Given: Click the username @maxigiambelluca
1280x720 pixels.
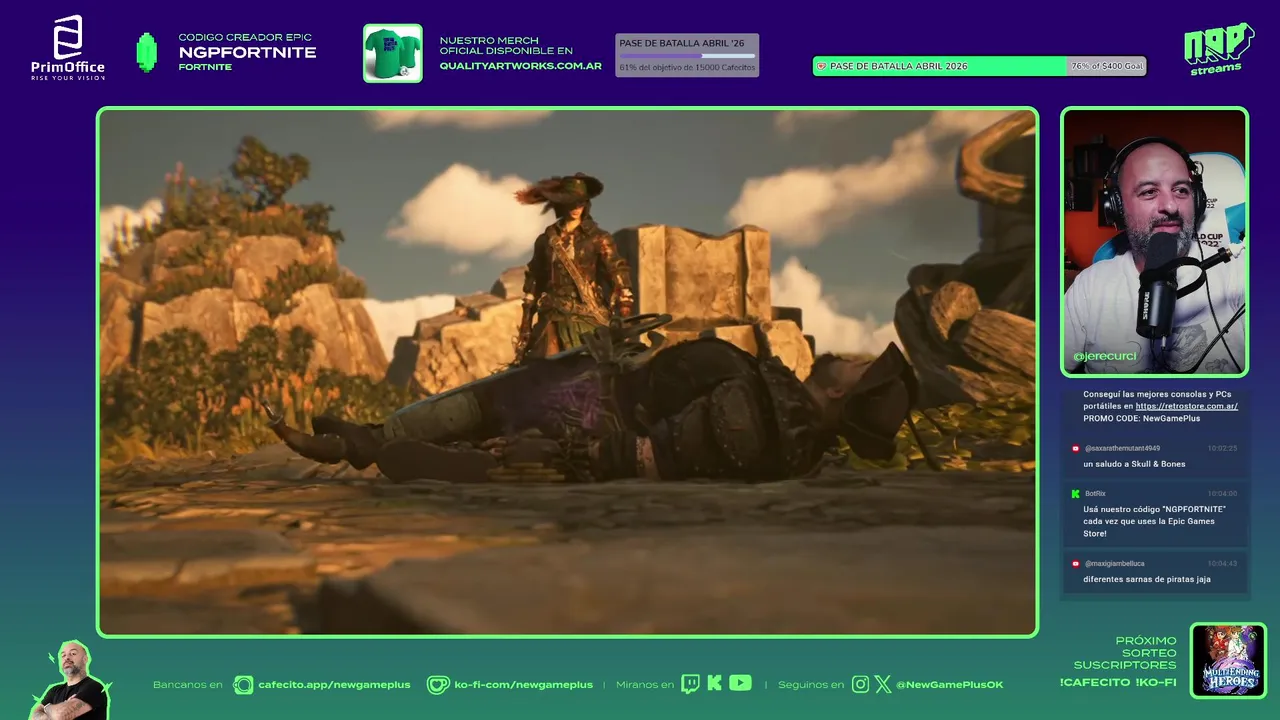Looking at the screenshot, I should coord(1115,563).
